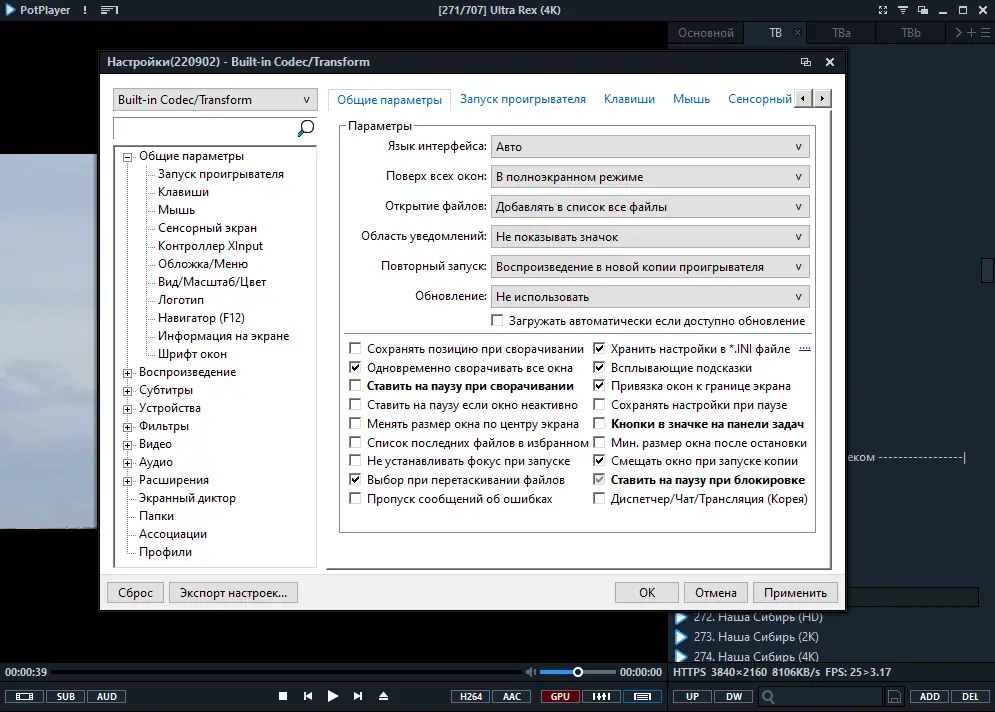Open the 'Обновление' dropdown
995x712 pixels.
650,296
